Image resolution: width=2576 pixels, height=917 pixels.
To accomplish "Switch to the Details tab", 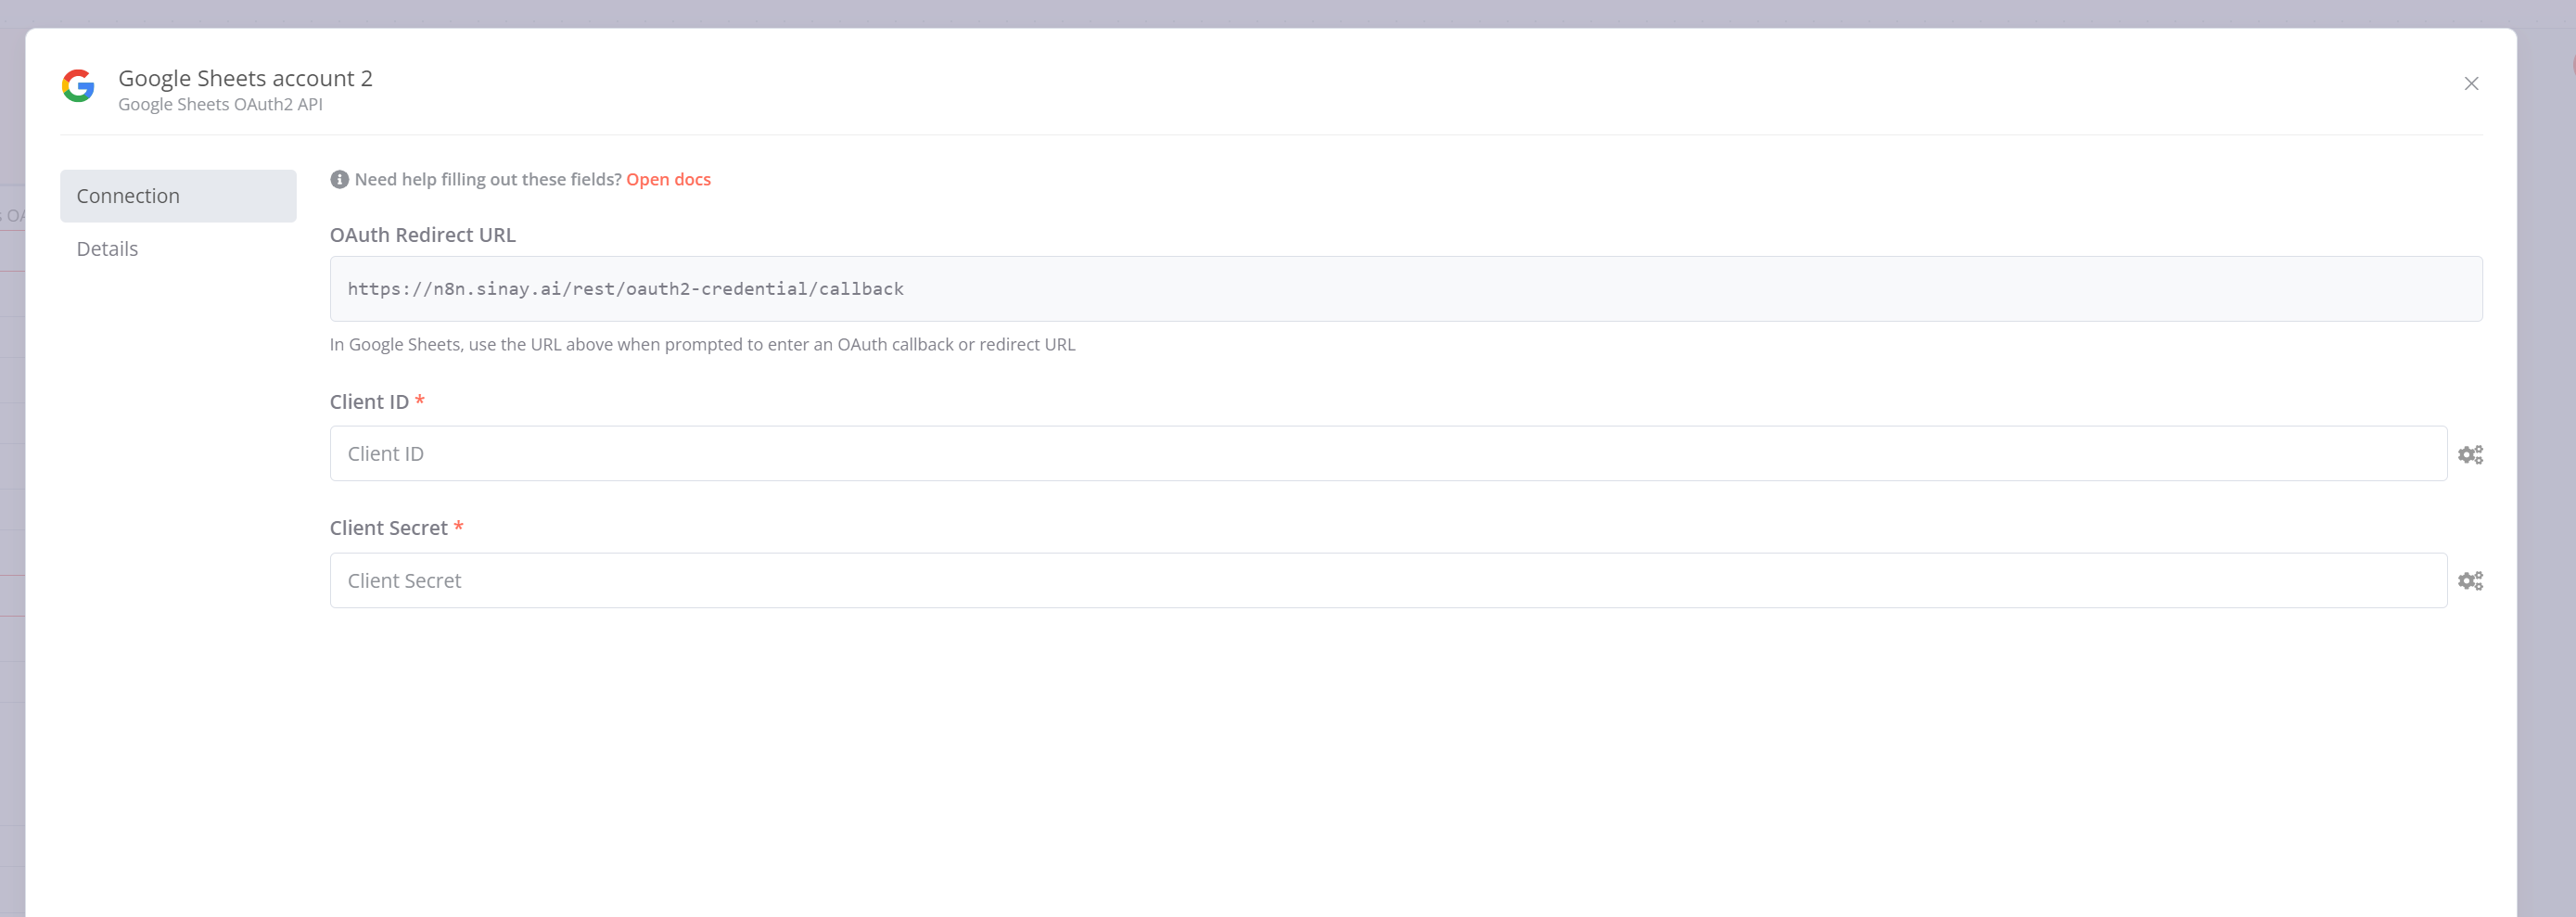I will [107, 249].
